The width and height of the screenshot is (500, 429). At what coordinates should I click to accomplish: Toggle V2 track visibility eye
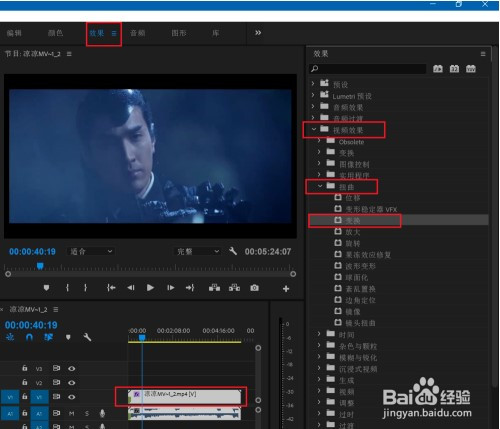pos(72,383)
